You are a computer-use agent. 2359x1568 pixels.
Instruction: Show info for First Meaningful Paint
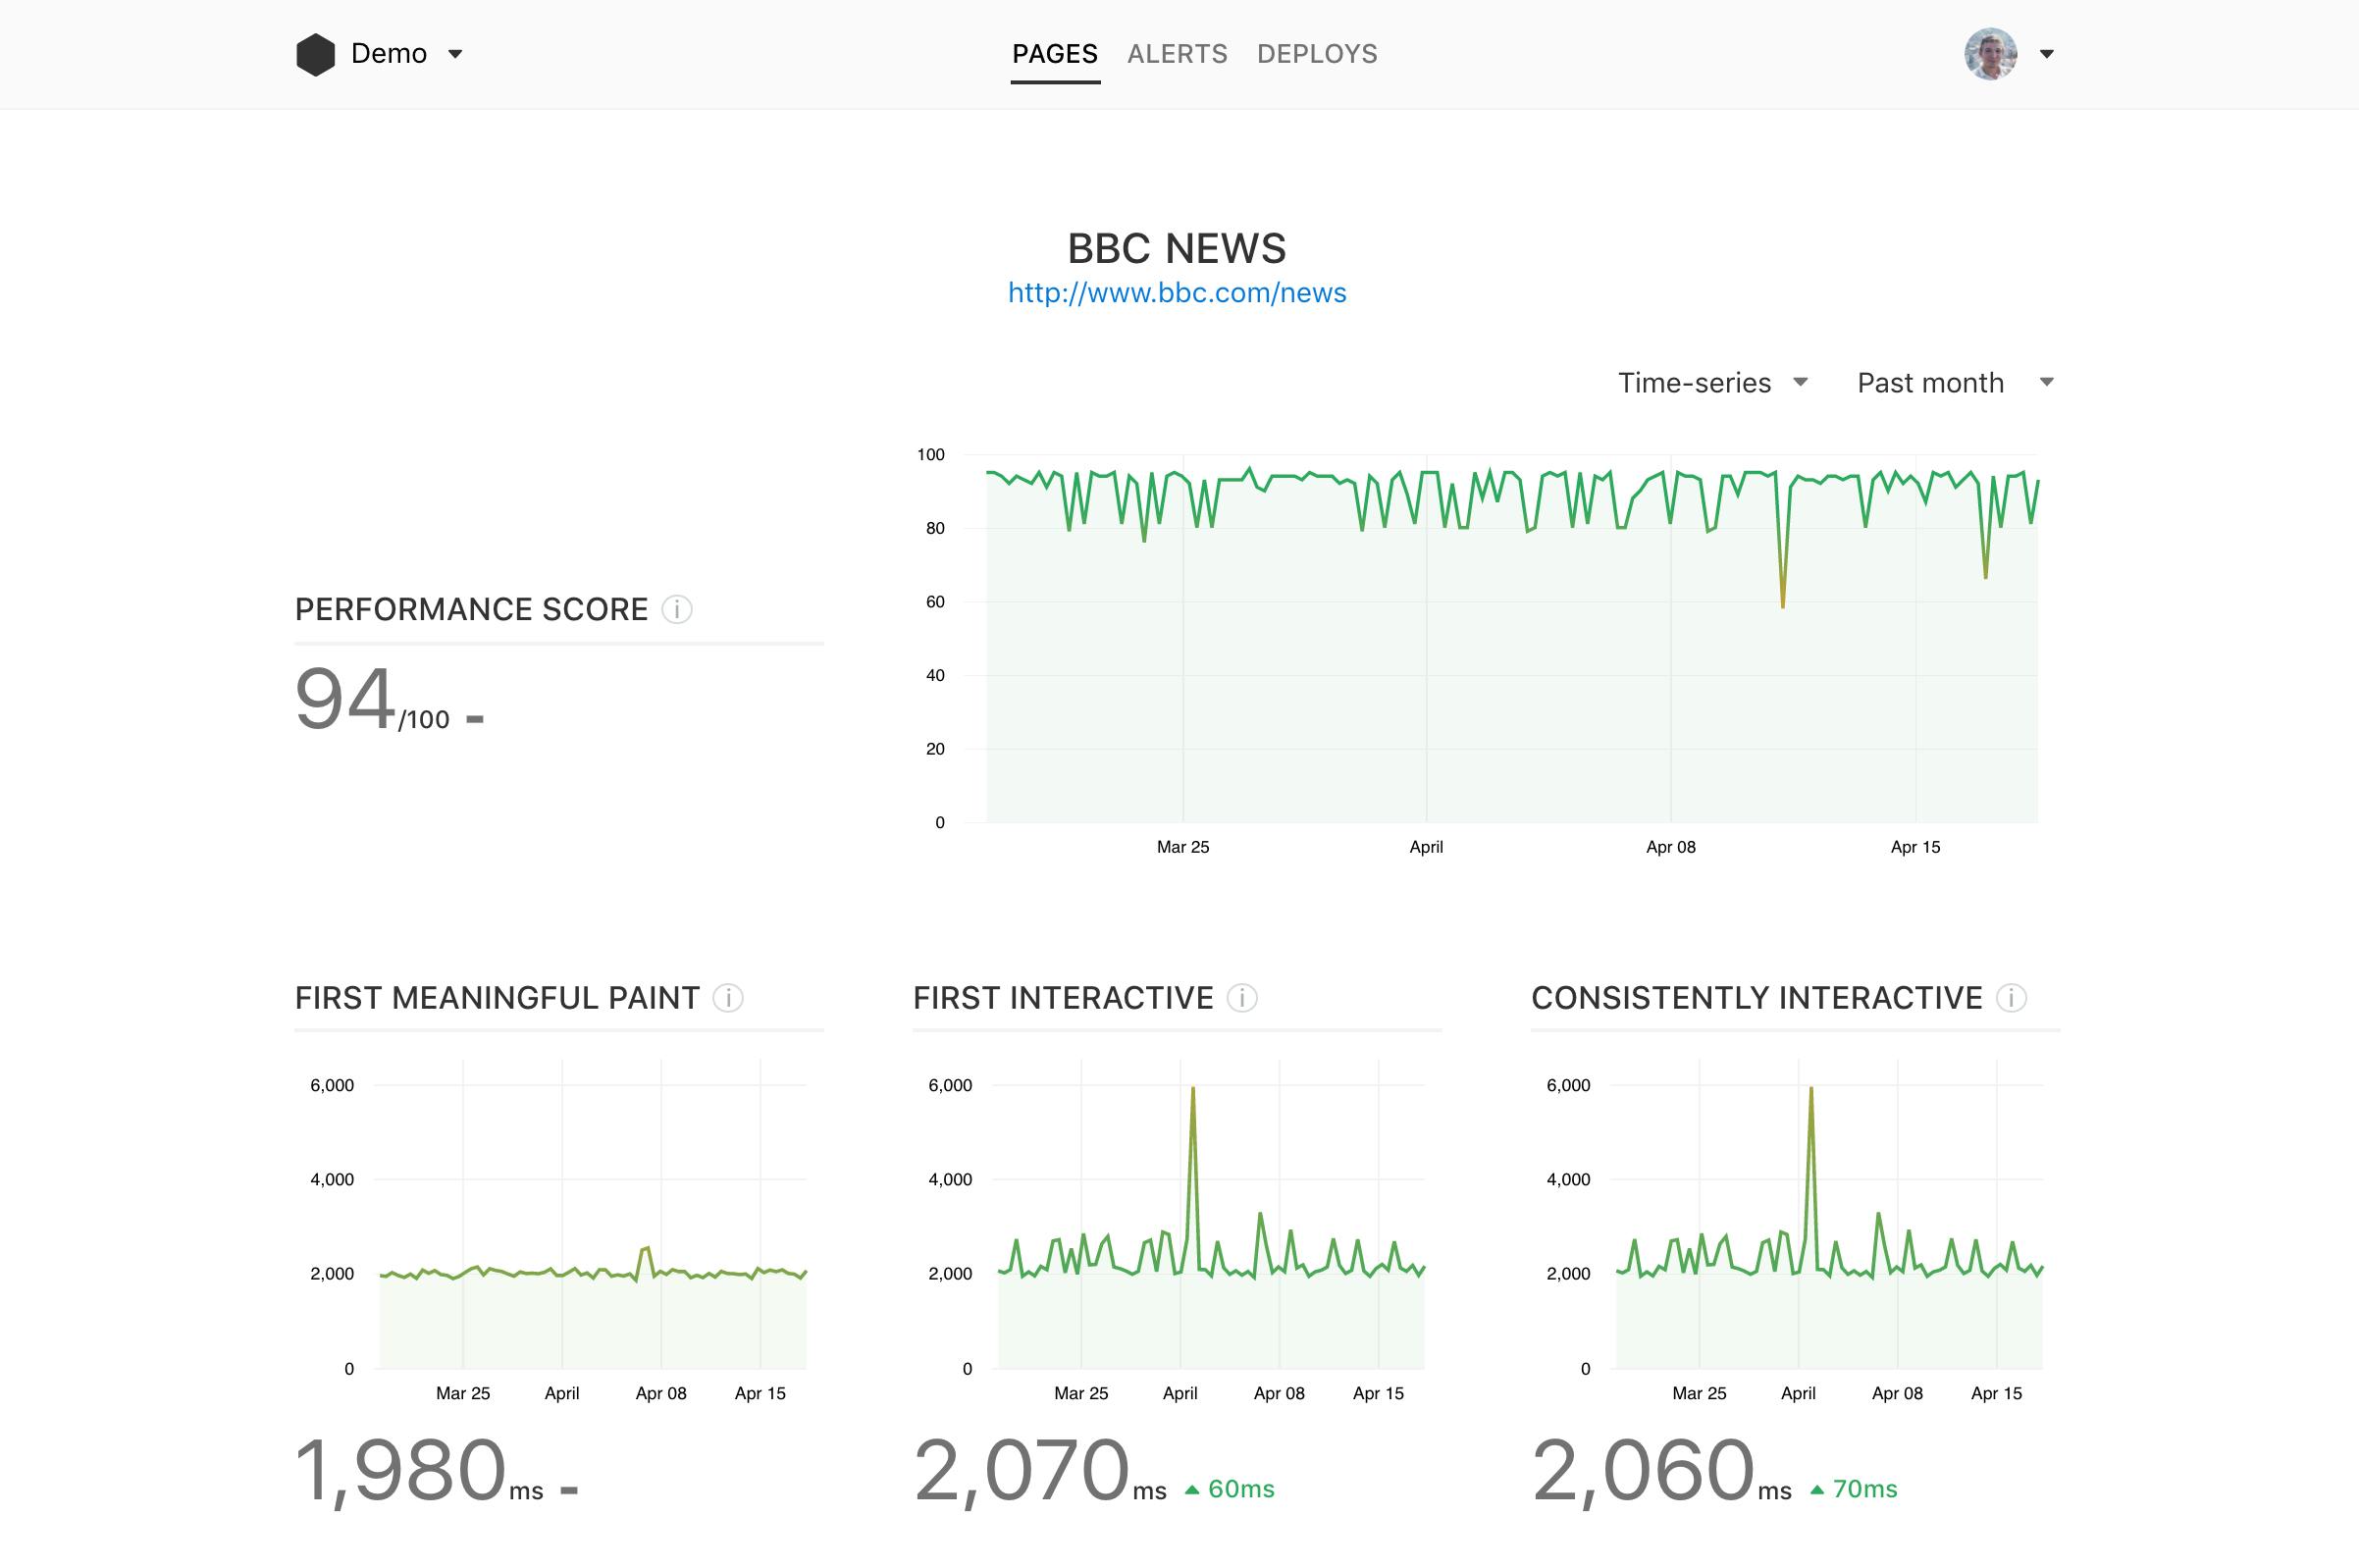728,998
